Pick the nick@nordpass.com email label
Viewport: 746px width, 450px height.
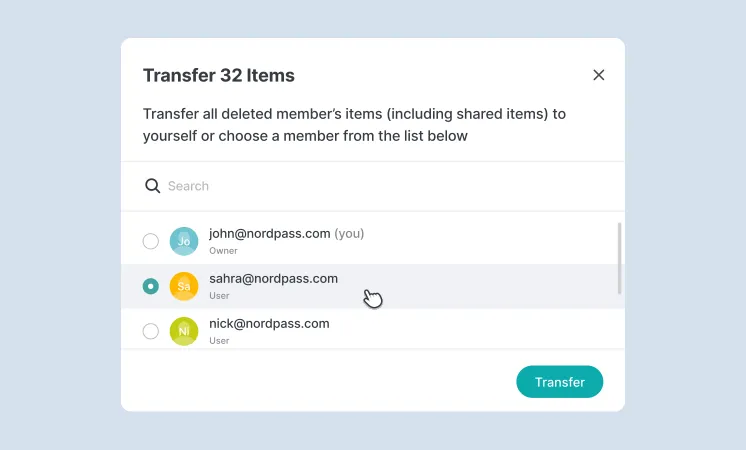point(269,324)
